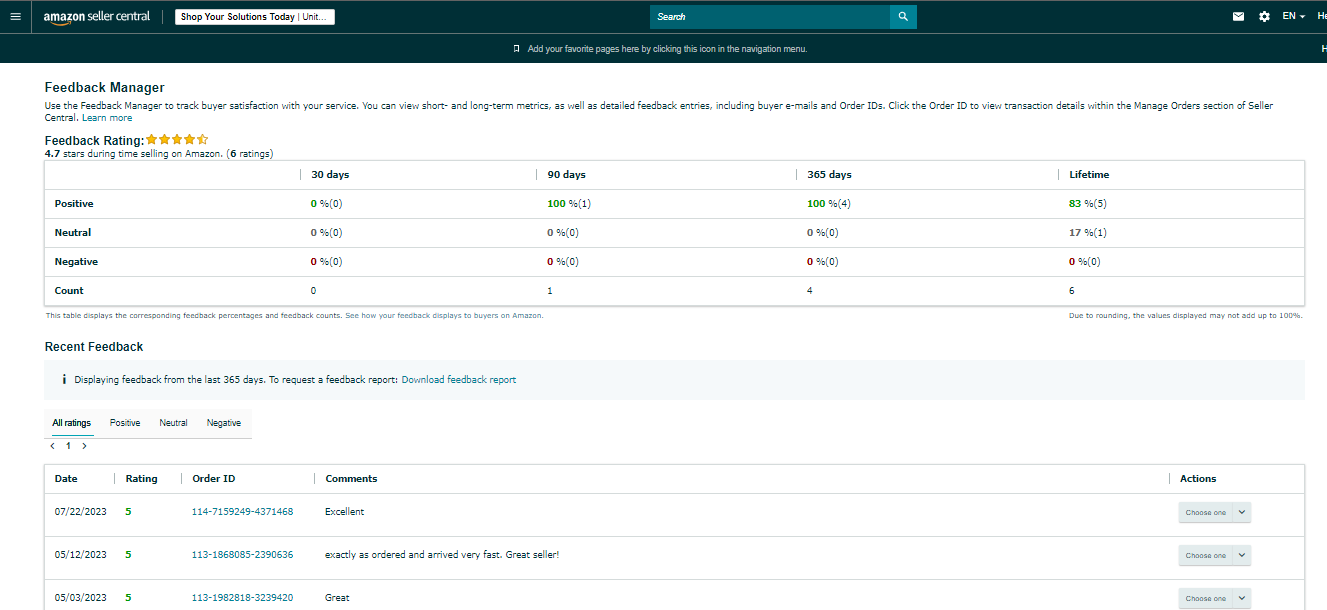Screen dimensions: 1327x610
Task: Click the info icon in Recent Feedback notice
Action: pos(64,380)
